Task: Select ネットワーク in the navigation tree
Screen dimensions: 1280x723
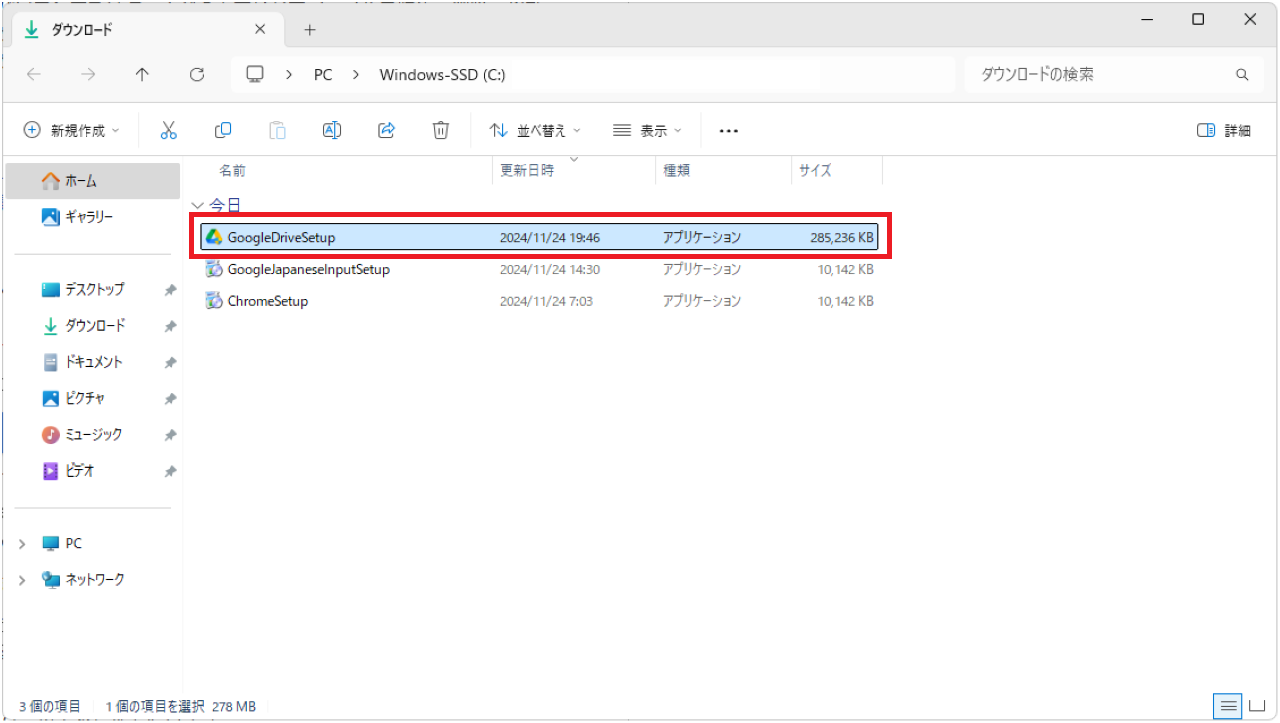Action: [x=95, y=580]
